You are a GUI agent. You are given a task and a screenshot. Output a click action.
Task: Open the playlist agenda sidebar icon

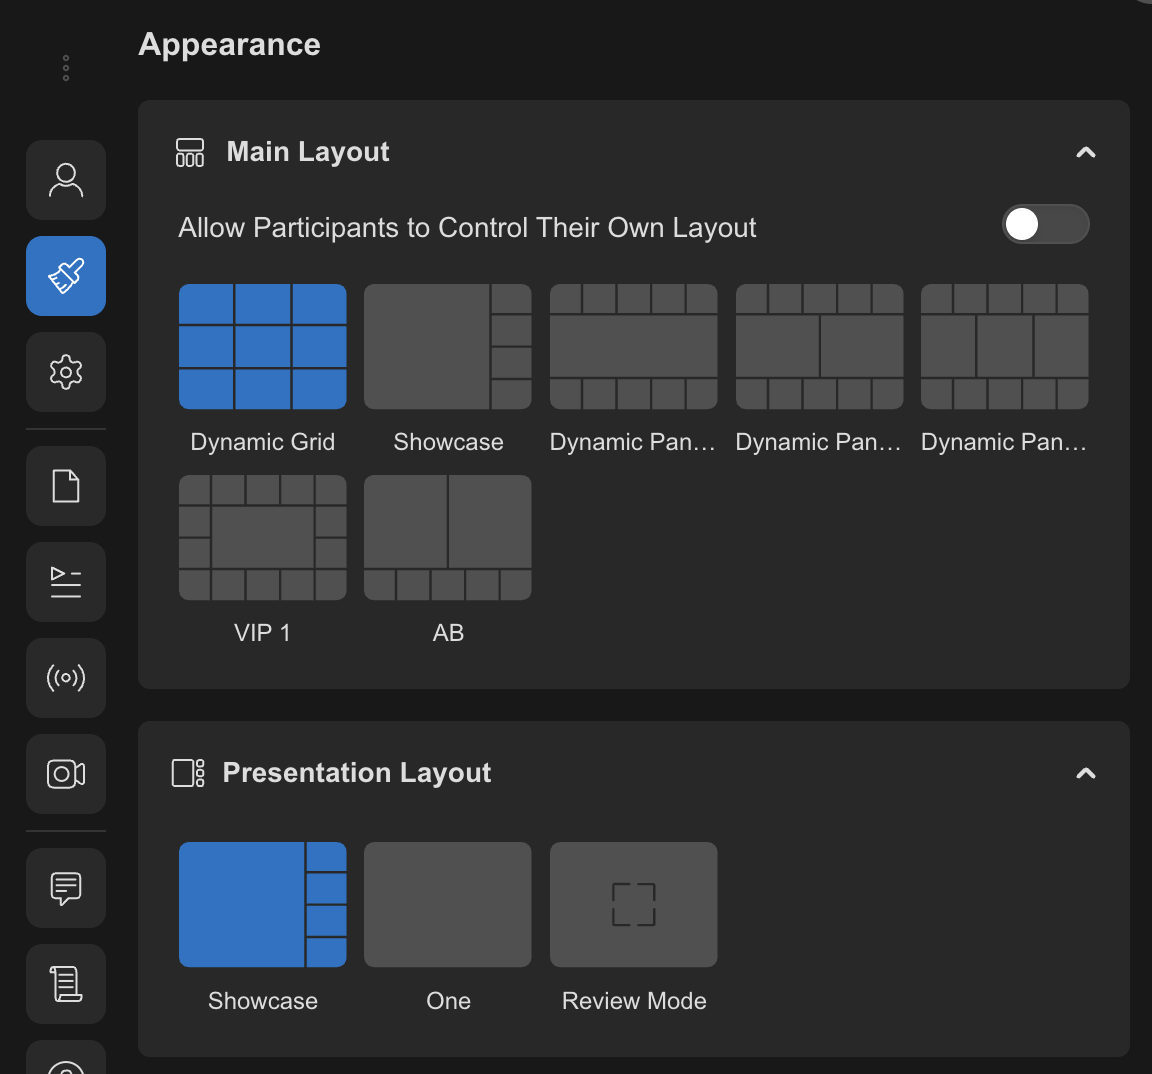(x=66, y=583)
